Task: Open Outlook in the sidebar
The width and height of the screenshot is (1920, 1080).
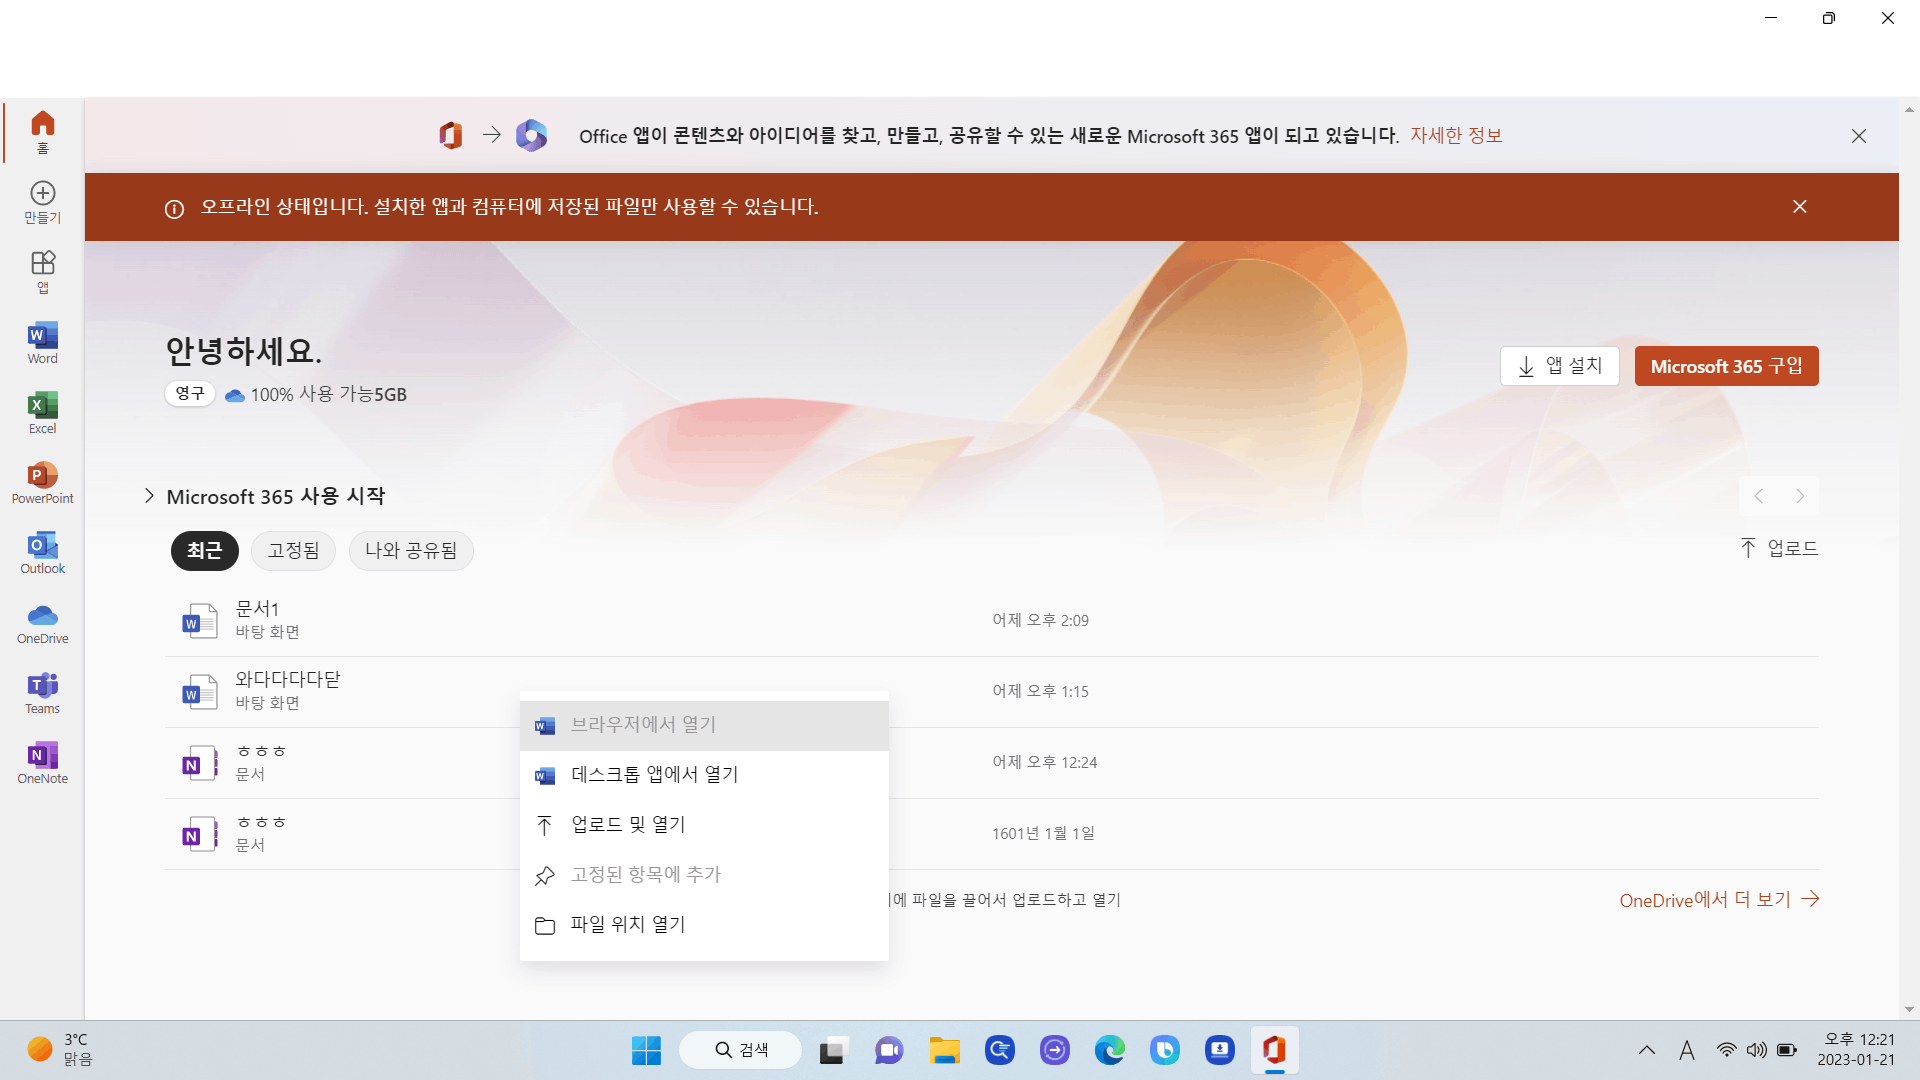Action: pos(42,553)
